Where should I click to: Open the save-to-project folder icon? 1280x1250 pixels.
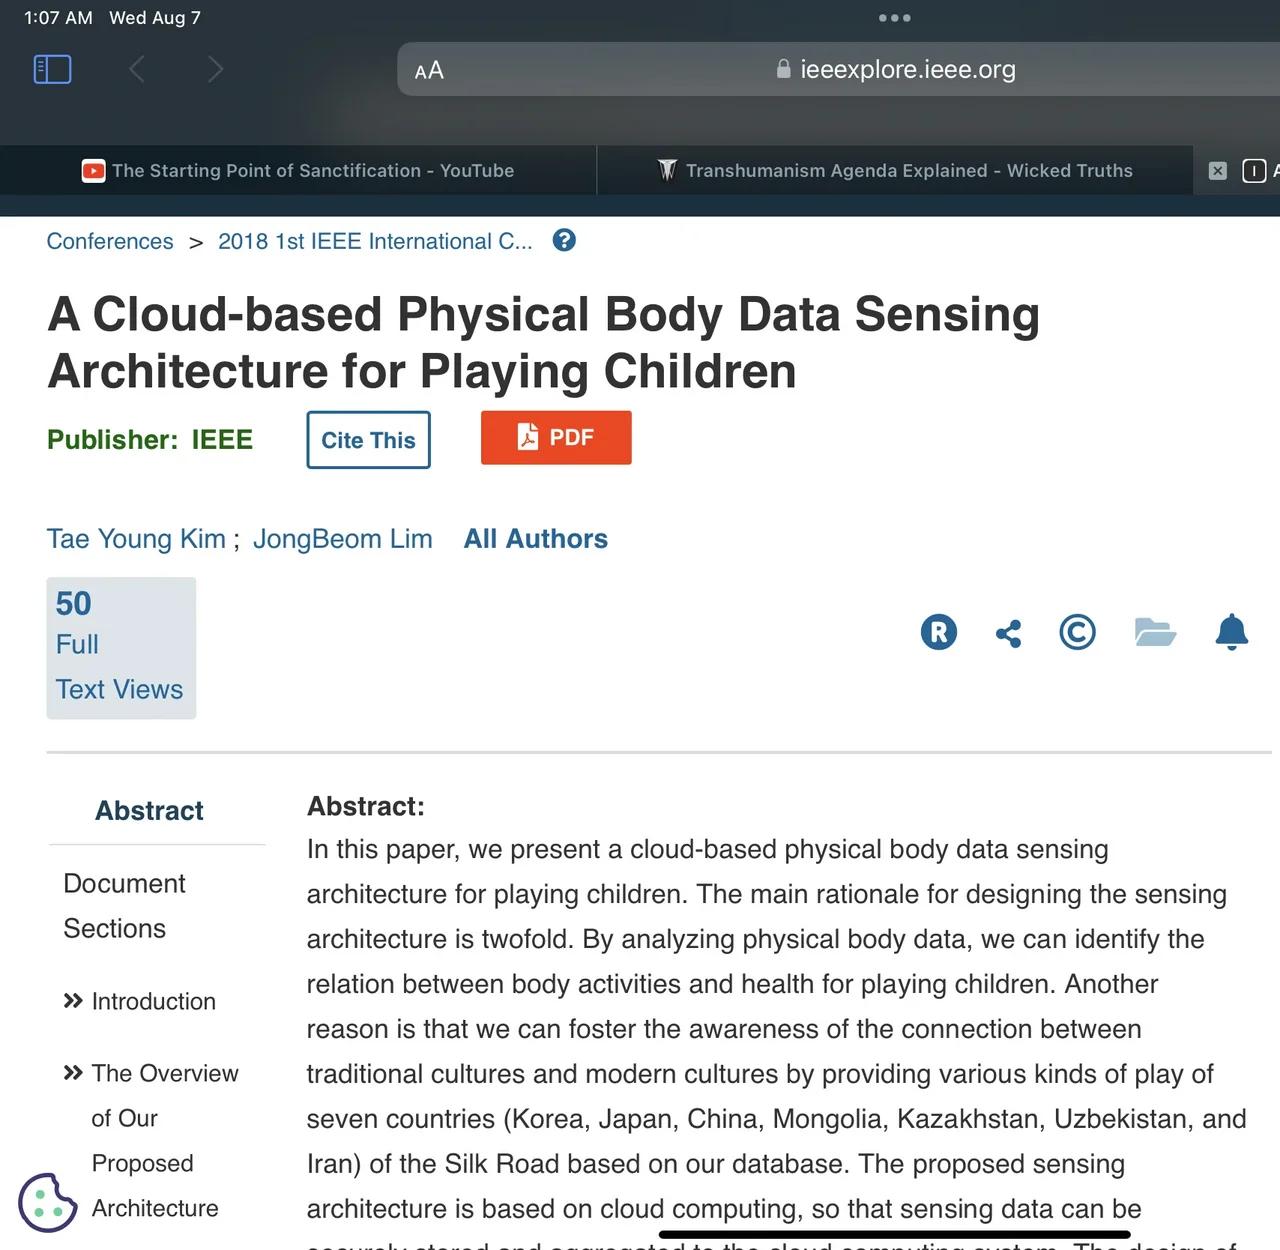1155,632
